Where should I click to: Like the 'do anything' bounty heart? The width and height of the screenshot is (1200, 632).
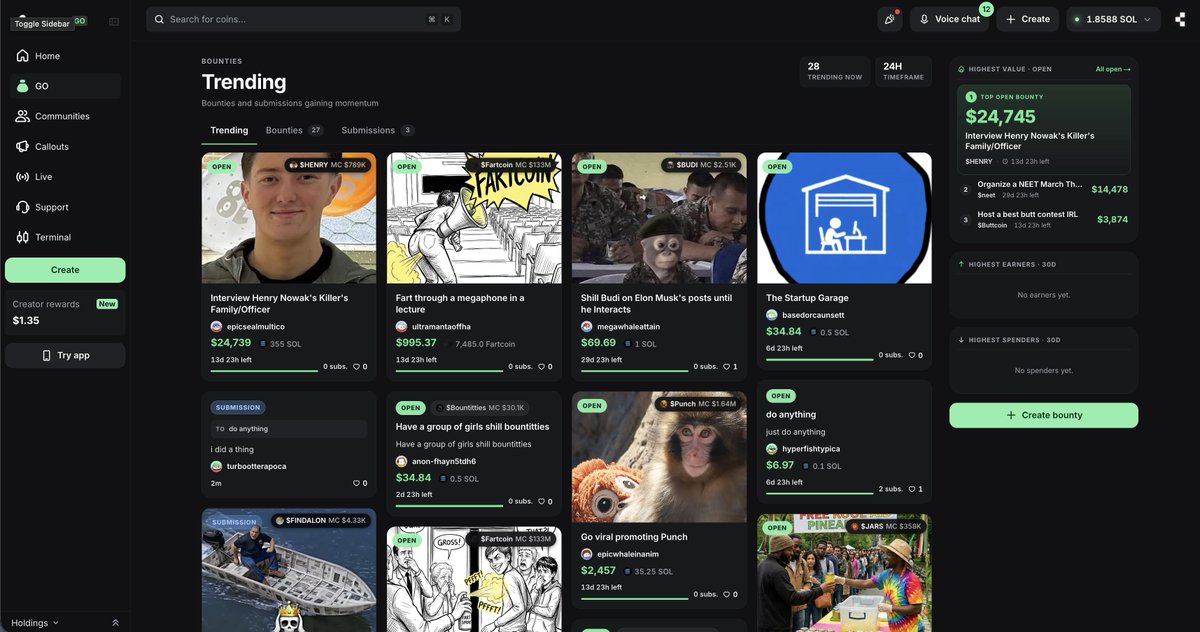(915, 489)
